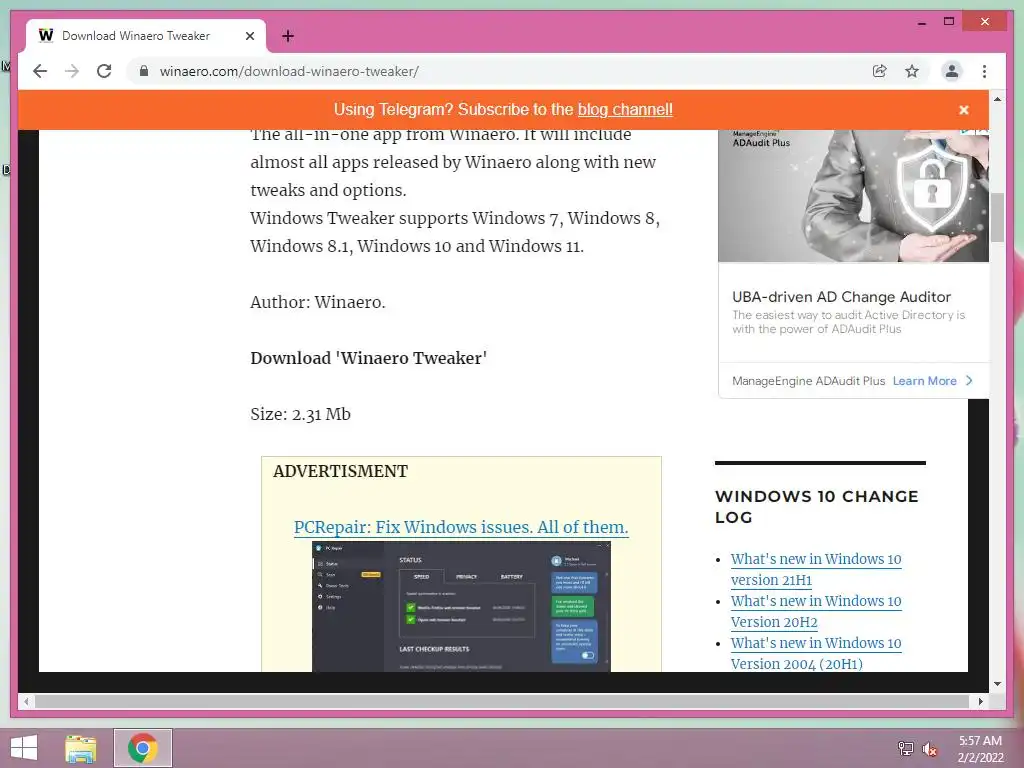This screenshot has width=1024, height=768.
Task: Click the WINDOWS 10 CHANGE LOG heading
Action: (816, 507)
